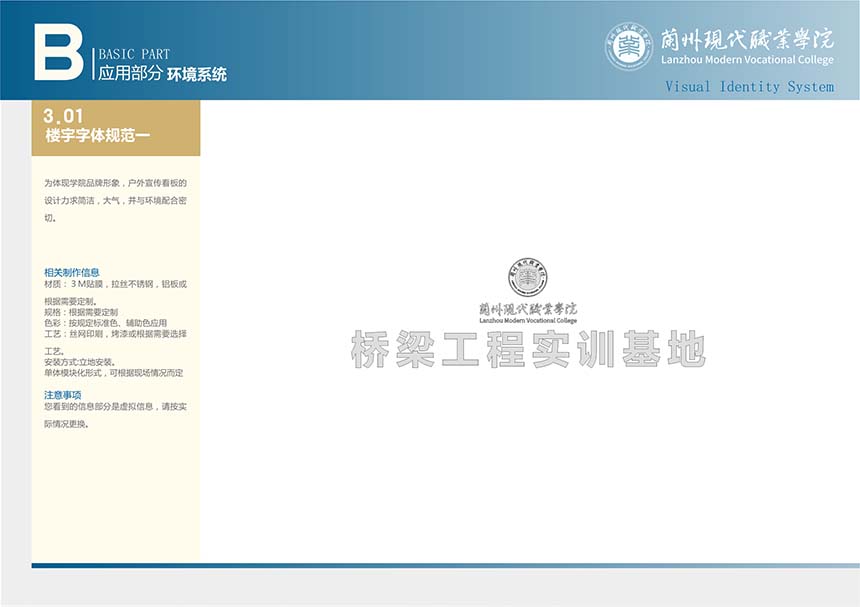This screenshot has width=860, height=607.
Task: Click the 相关制作信息 blue heading
Action: 71,272
